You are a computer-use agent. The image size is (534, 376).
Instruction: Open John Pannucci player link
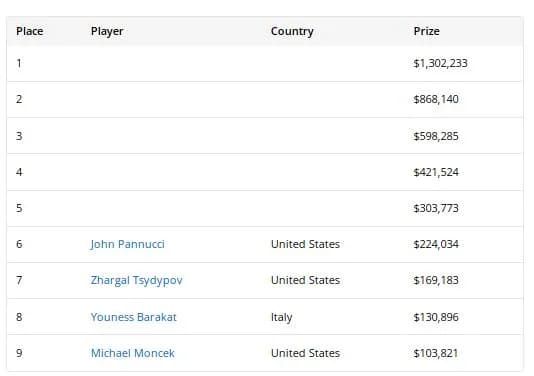pyautogui.click(x=127, y=244)
